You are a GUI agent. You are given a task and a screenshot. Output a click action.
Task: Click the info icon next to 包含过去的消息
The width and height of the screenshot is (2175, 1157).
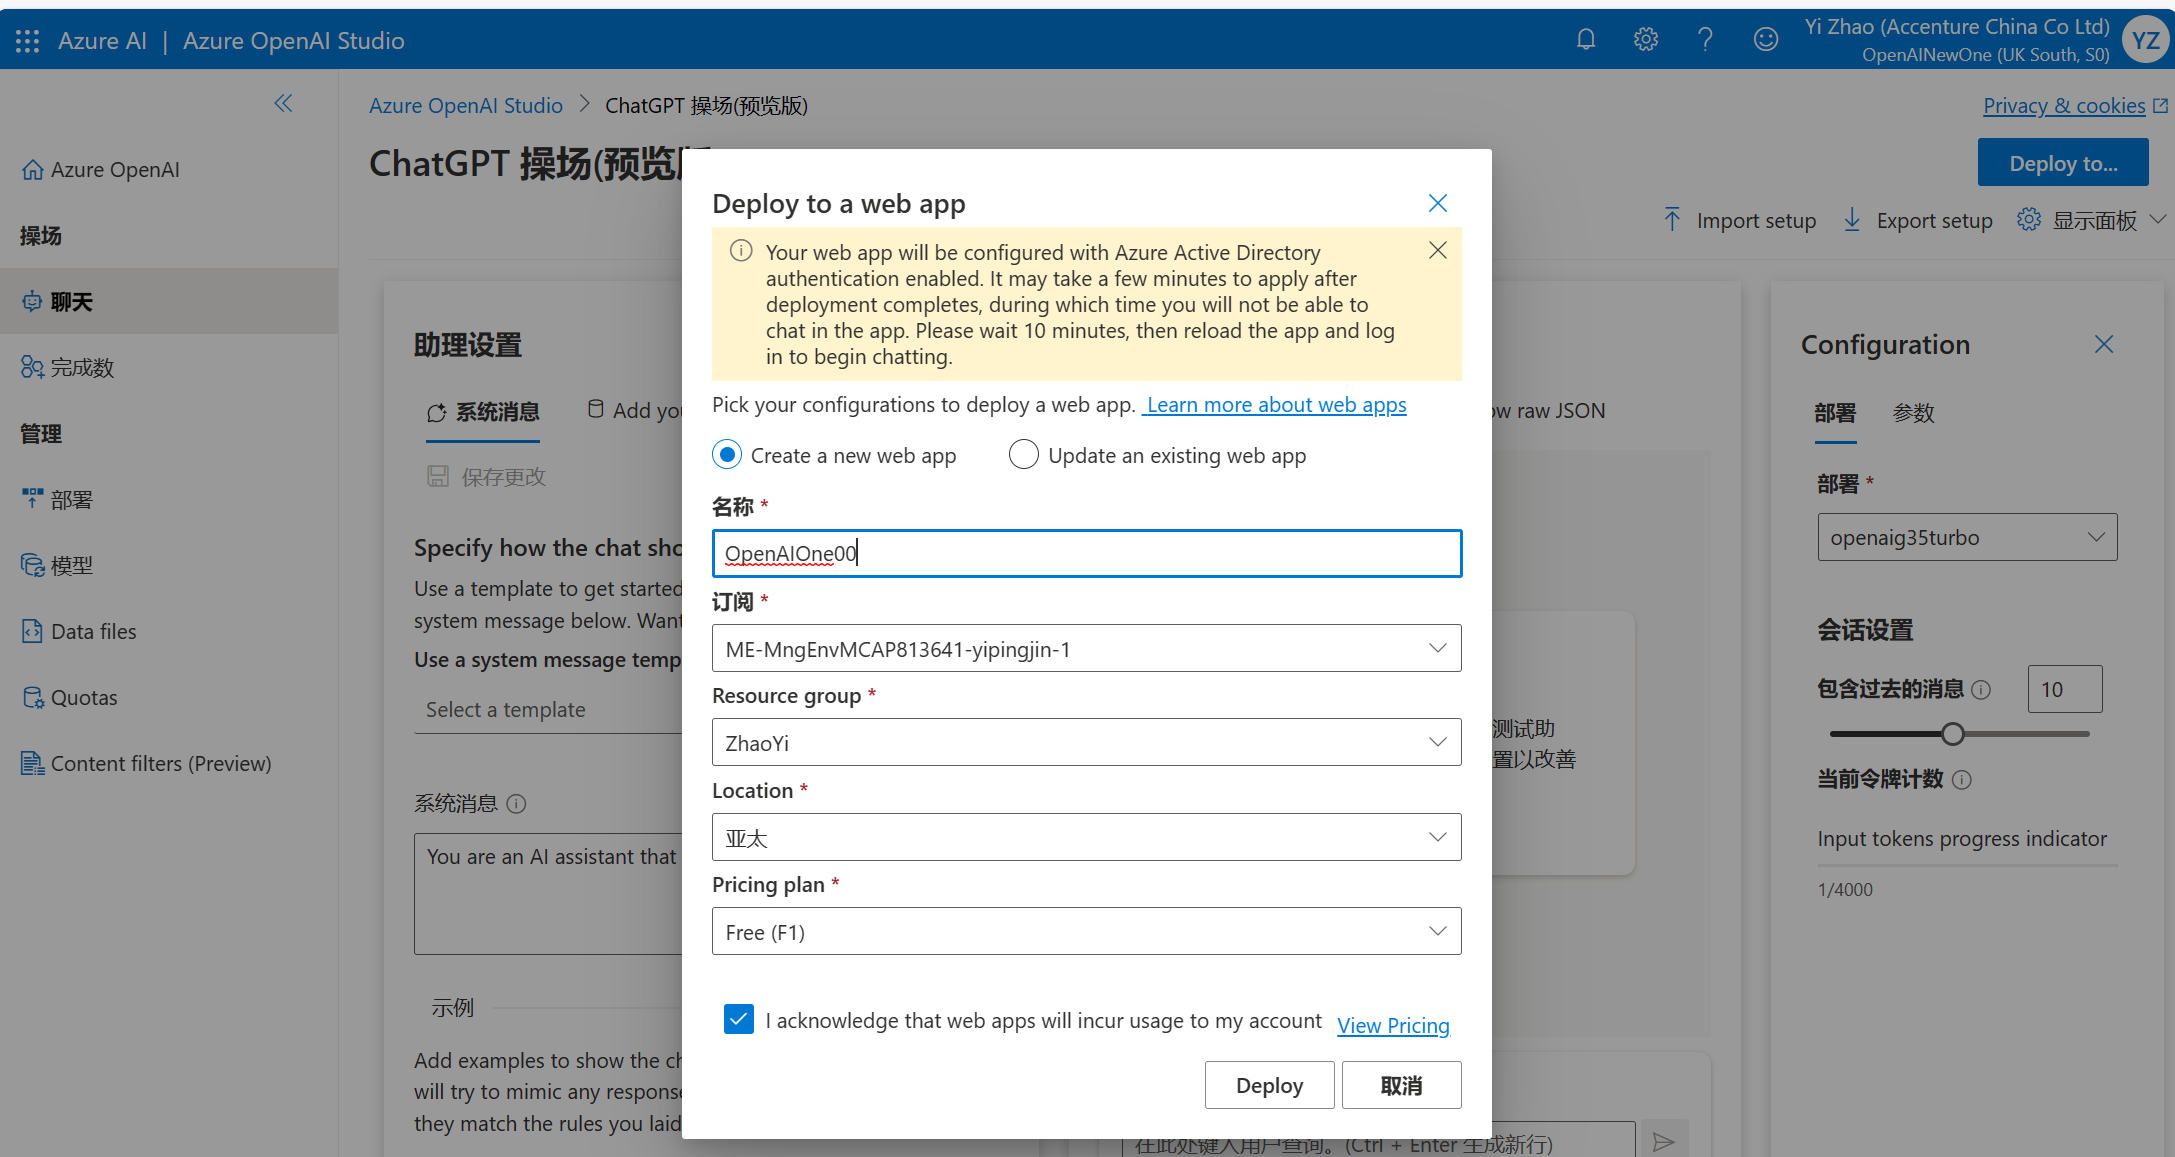pyautogui.click(x=1981, y=690)
